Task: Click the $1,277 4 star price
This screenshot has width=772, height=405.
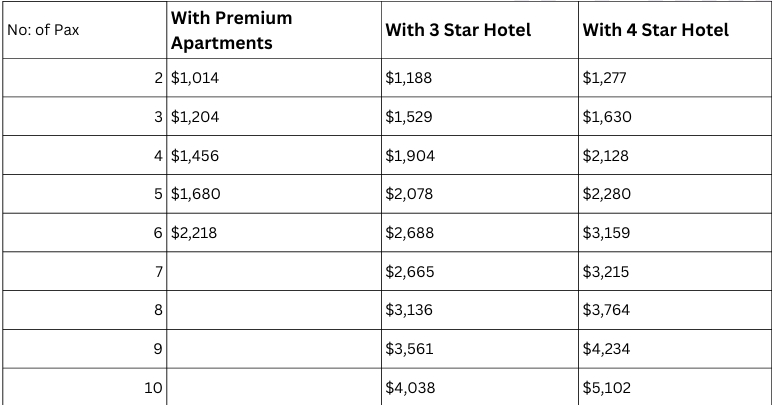Action: coord(605,78)
